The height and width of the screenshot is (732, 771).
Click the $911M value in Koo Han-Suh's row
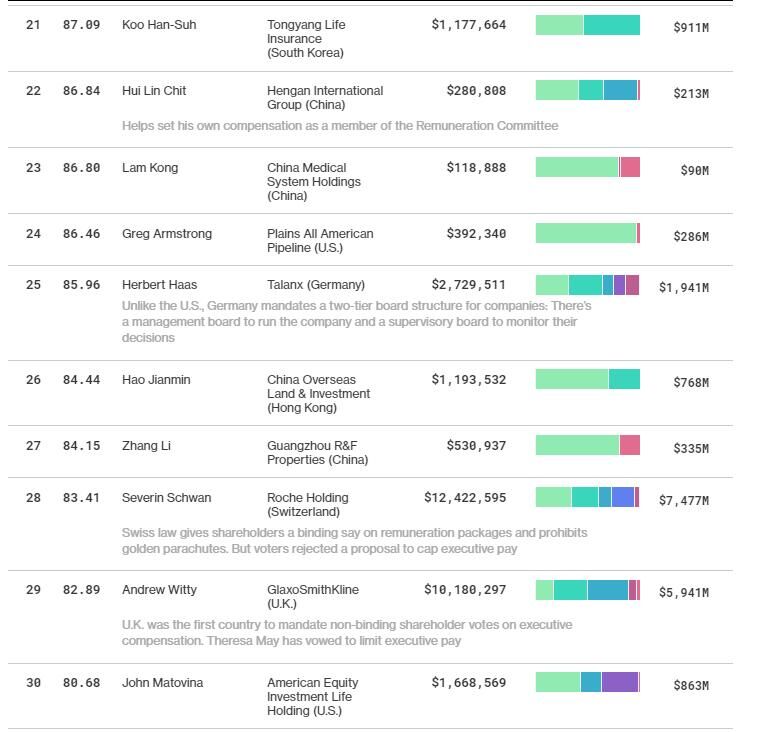tap(691, 28)
